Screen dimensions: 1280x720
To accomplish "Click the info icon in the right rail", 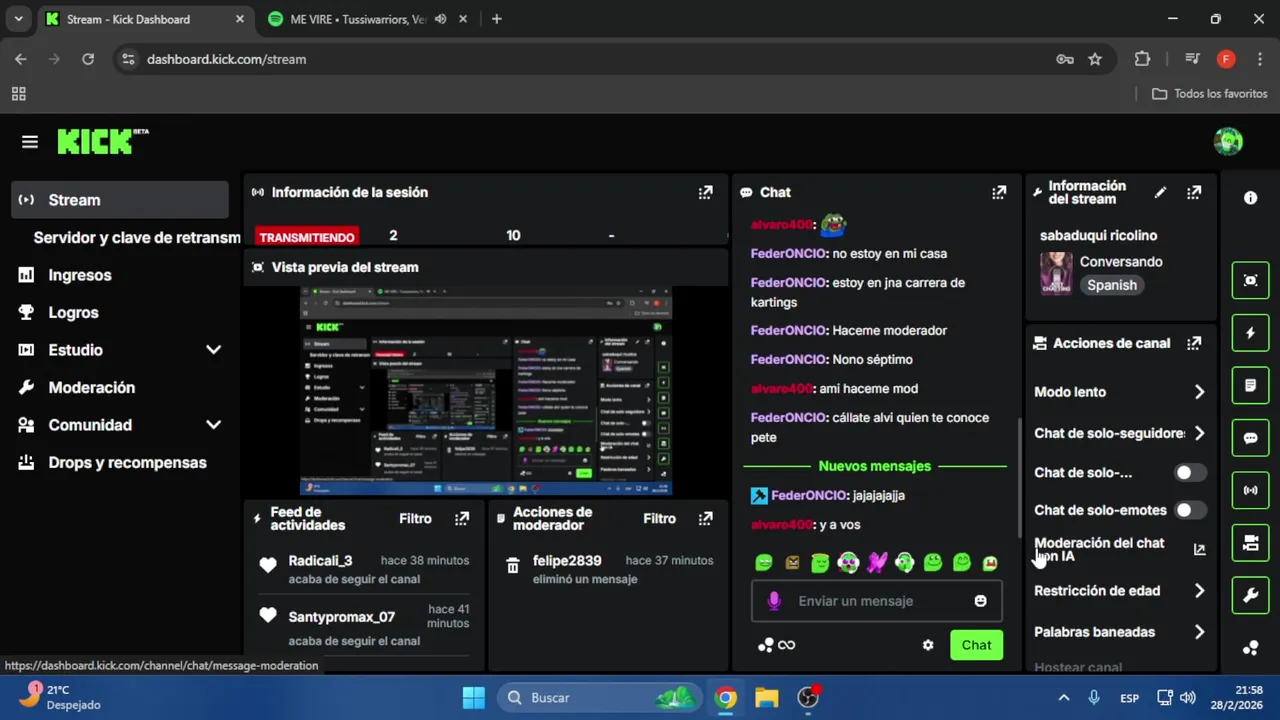I will 1250,198.
